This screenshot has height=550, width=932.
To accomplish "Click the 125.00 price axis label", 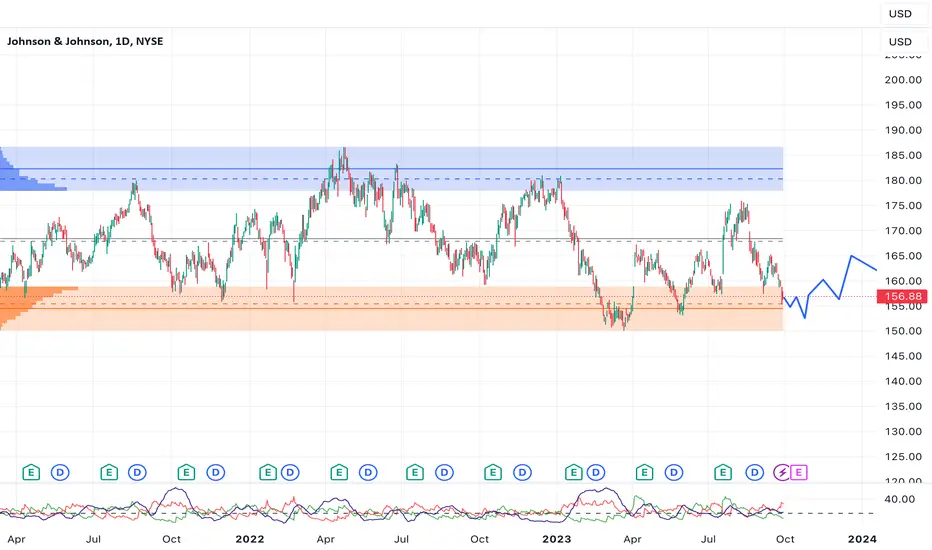I will point(903,457).
